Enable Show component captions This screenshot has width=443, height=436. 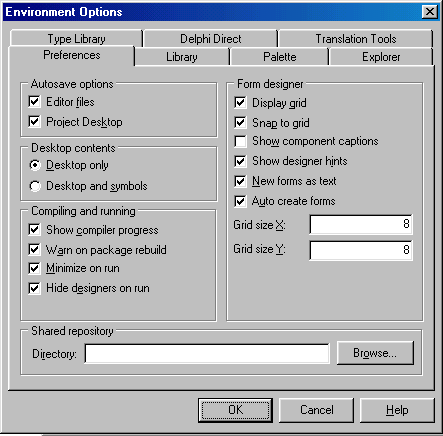pos(240,141)
